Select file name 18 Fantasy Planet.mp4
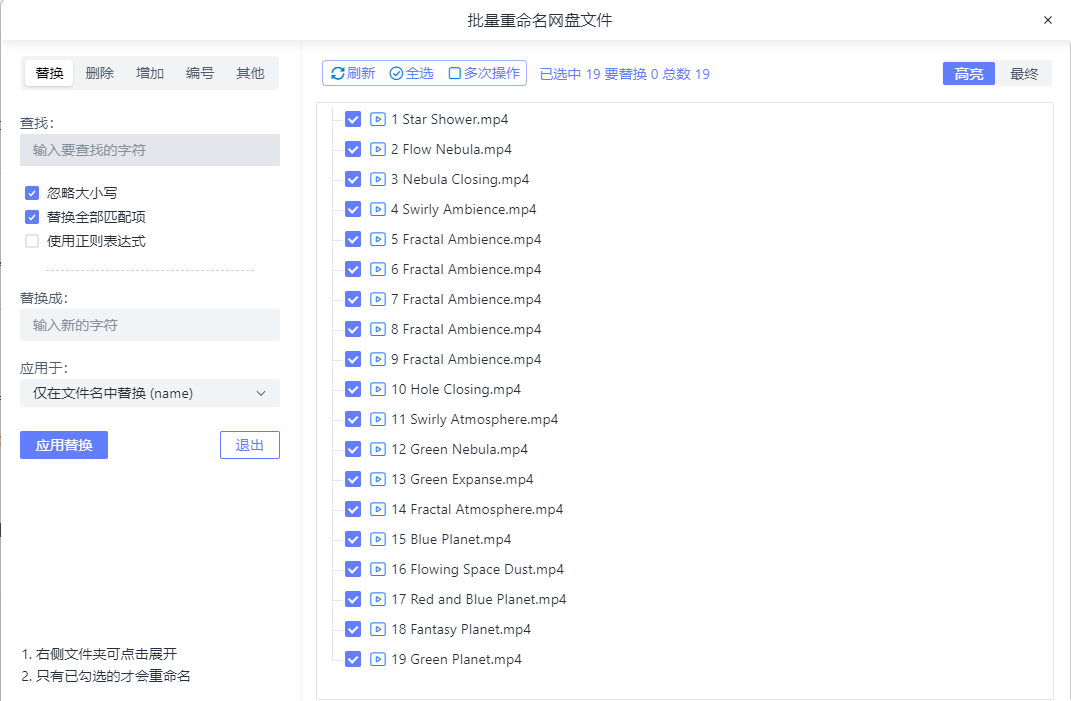The height and width of the screenshot is (701, 1071). tap(461, 630)
